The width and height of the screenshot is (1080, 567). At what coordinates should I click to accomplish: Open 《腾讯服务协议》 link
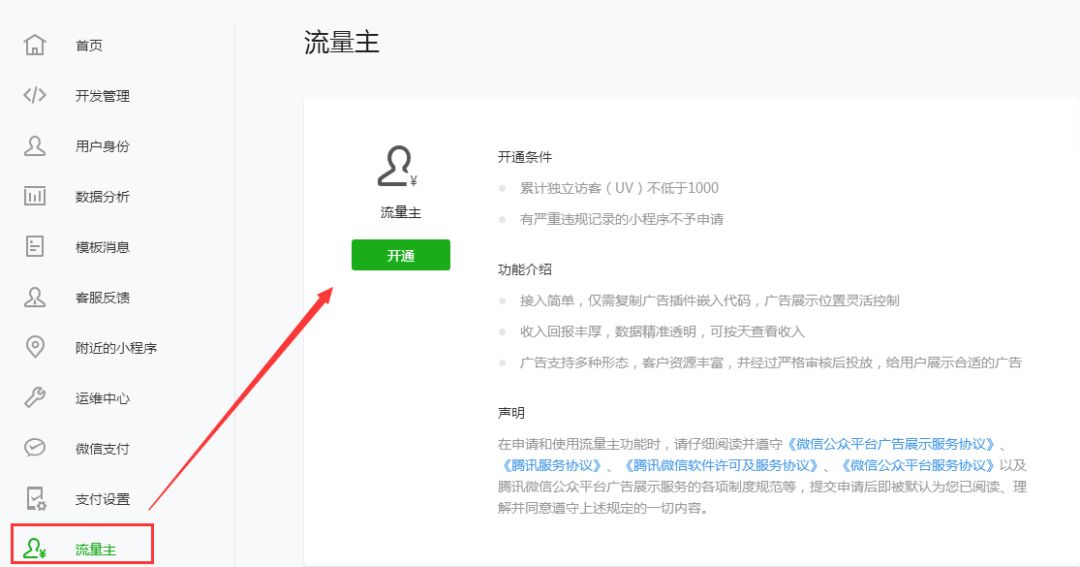pyautogui.click(x=552, y=465)
